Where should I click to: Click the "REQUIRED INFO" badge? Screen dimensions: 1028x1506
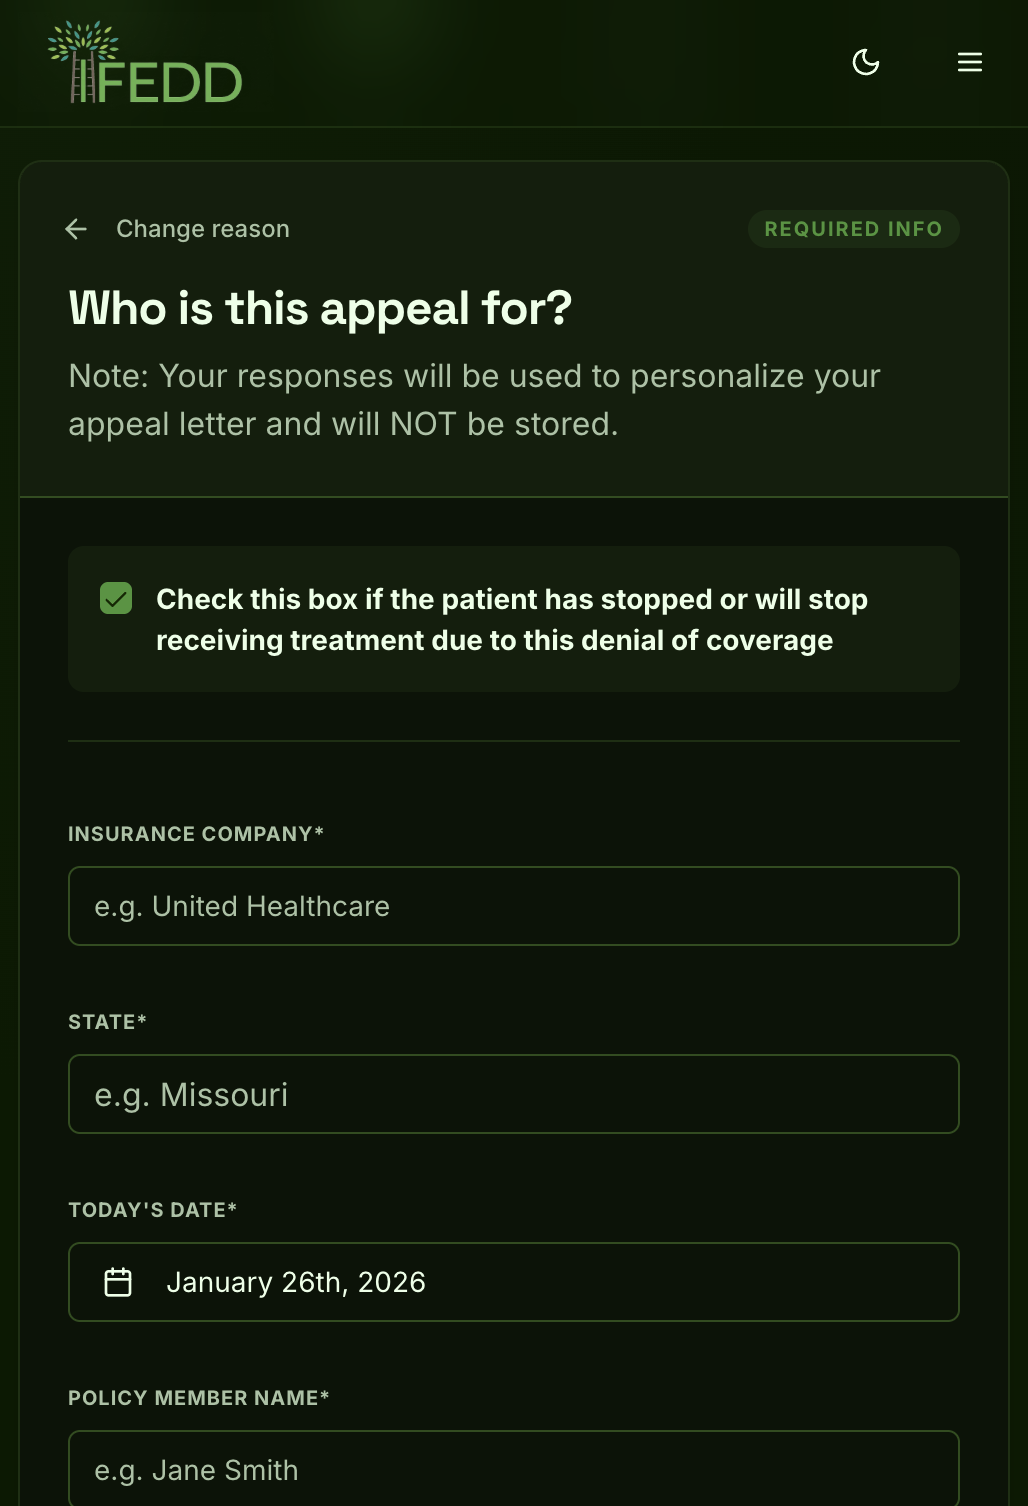tap(853, 229)
